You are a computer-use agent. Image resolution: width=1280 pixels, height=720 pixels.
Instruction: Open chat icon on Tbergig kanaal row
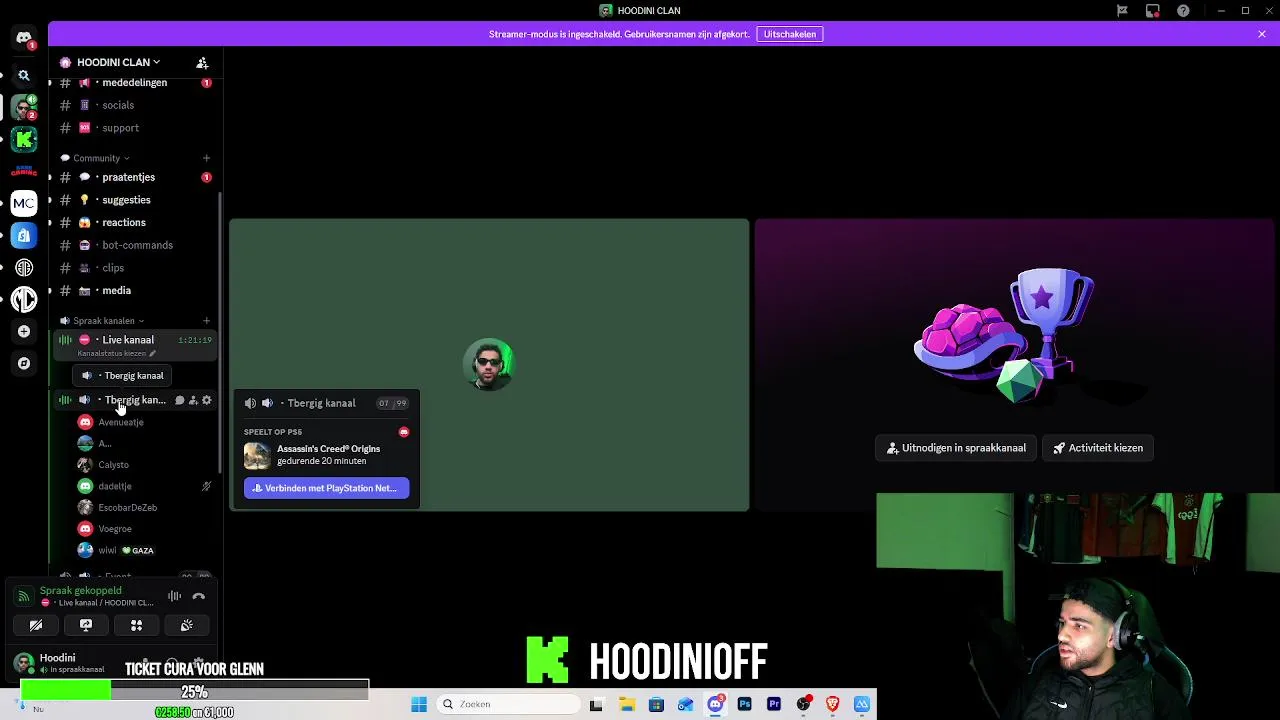(x=180, y=400)
